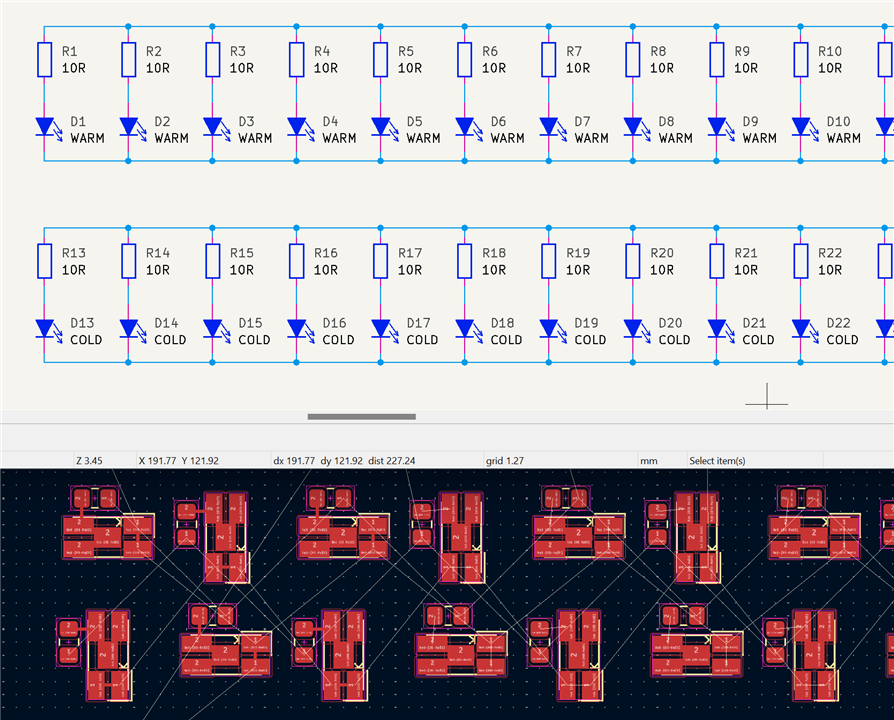Click the '10R' value beside R10

830,68
